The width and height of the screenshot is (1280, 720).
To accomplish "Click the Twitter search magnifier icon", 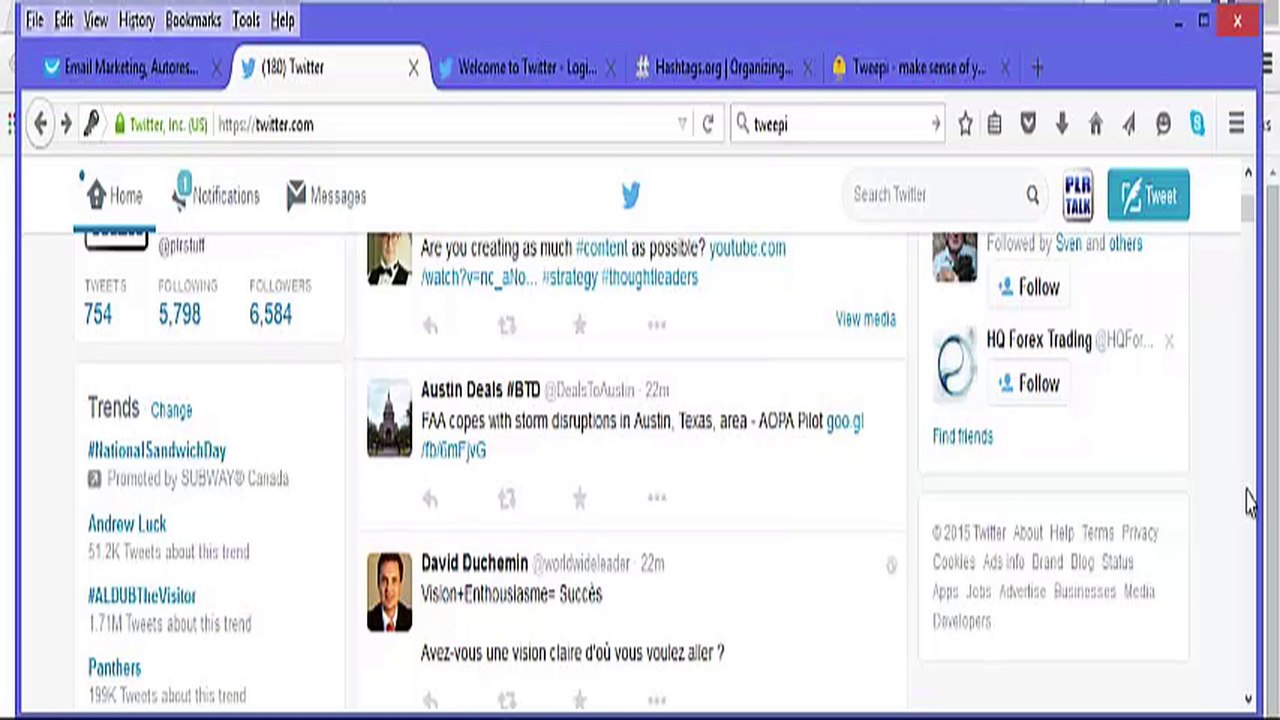I will [x=1032, y=195].
